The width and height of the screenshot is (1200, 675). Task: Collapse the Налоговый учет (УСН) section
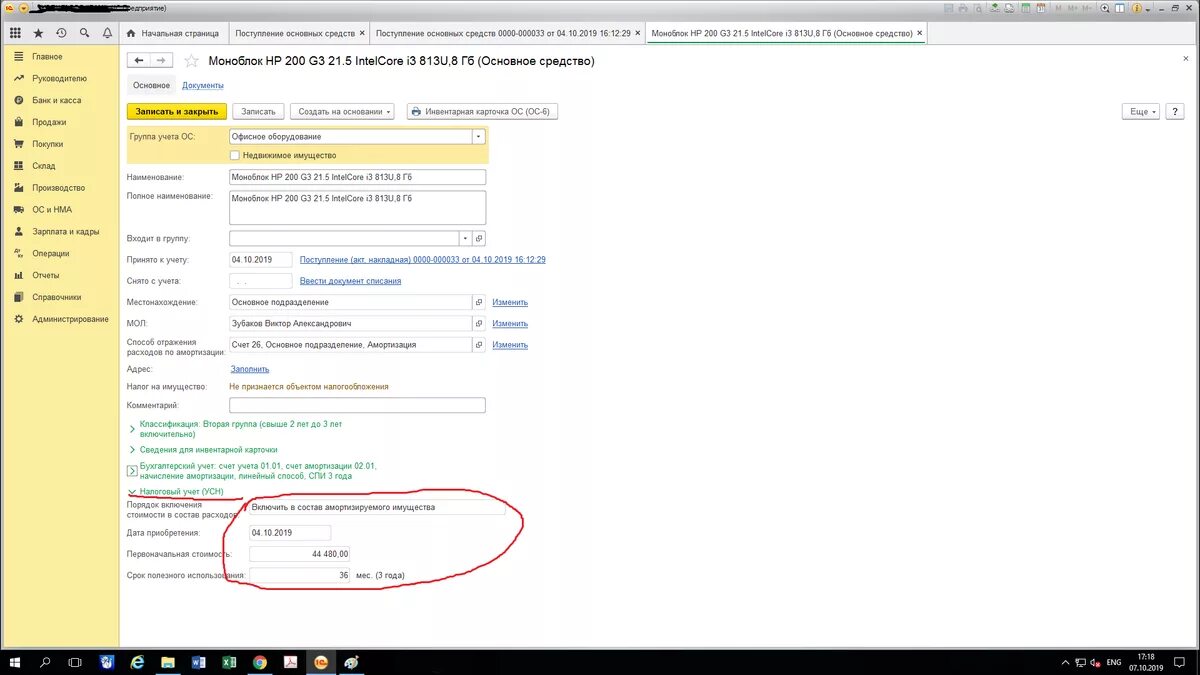click(x=131, y=492)
